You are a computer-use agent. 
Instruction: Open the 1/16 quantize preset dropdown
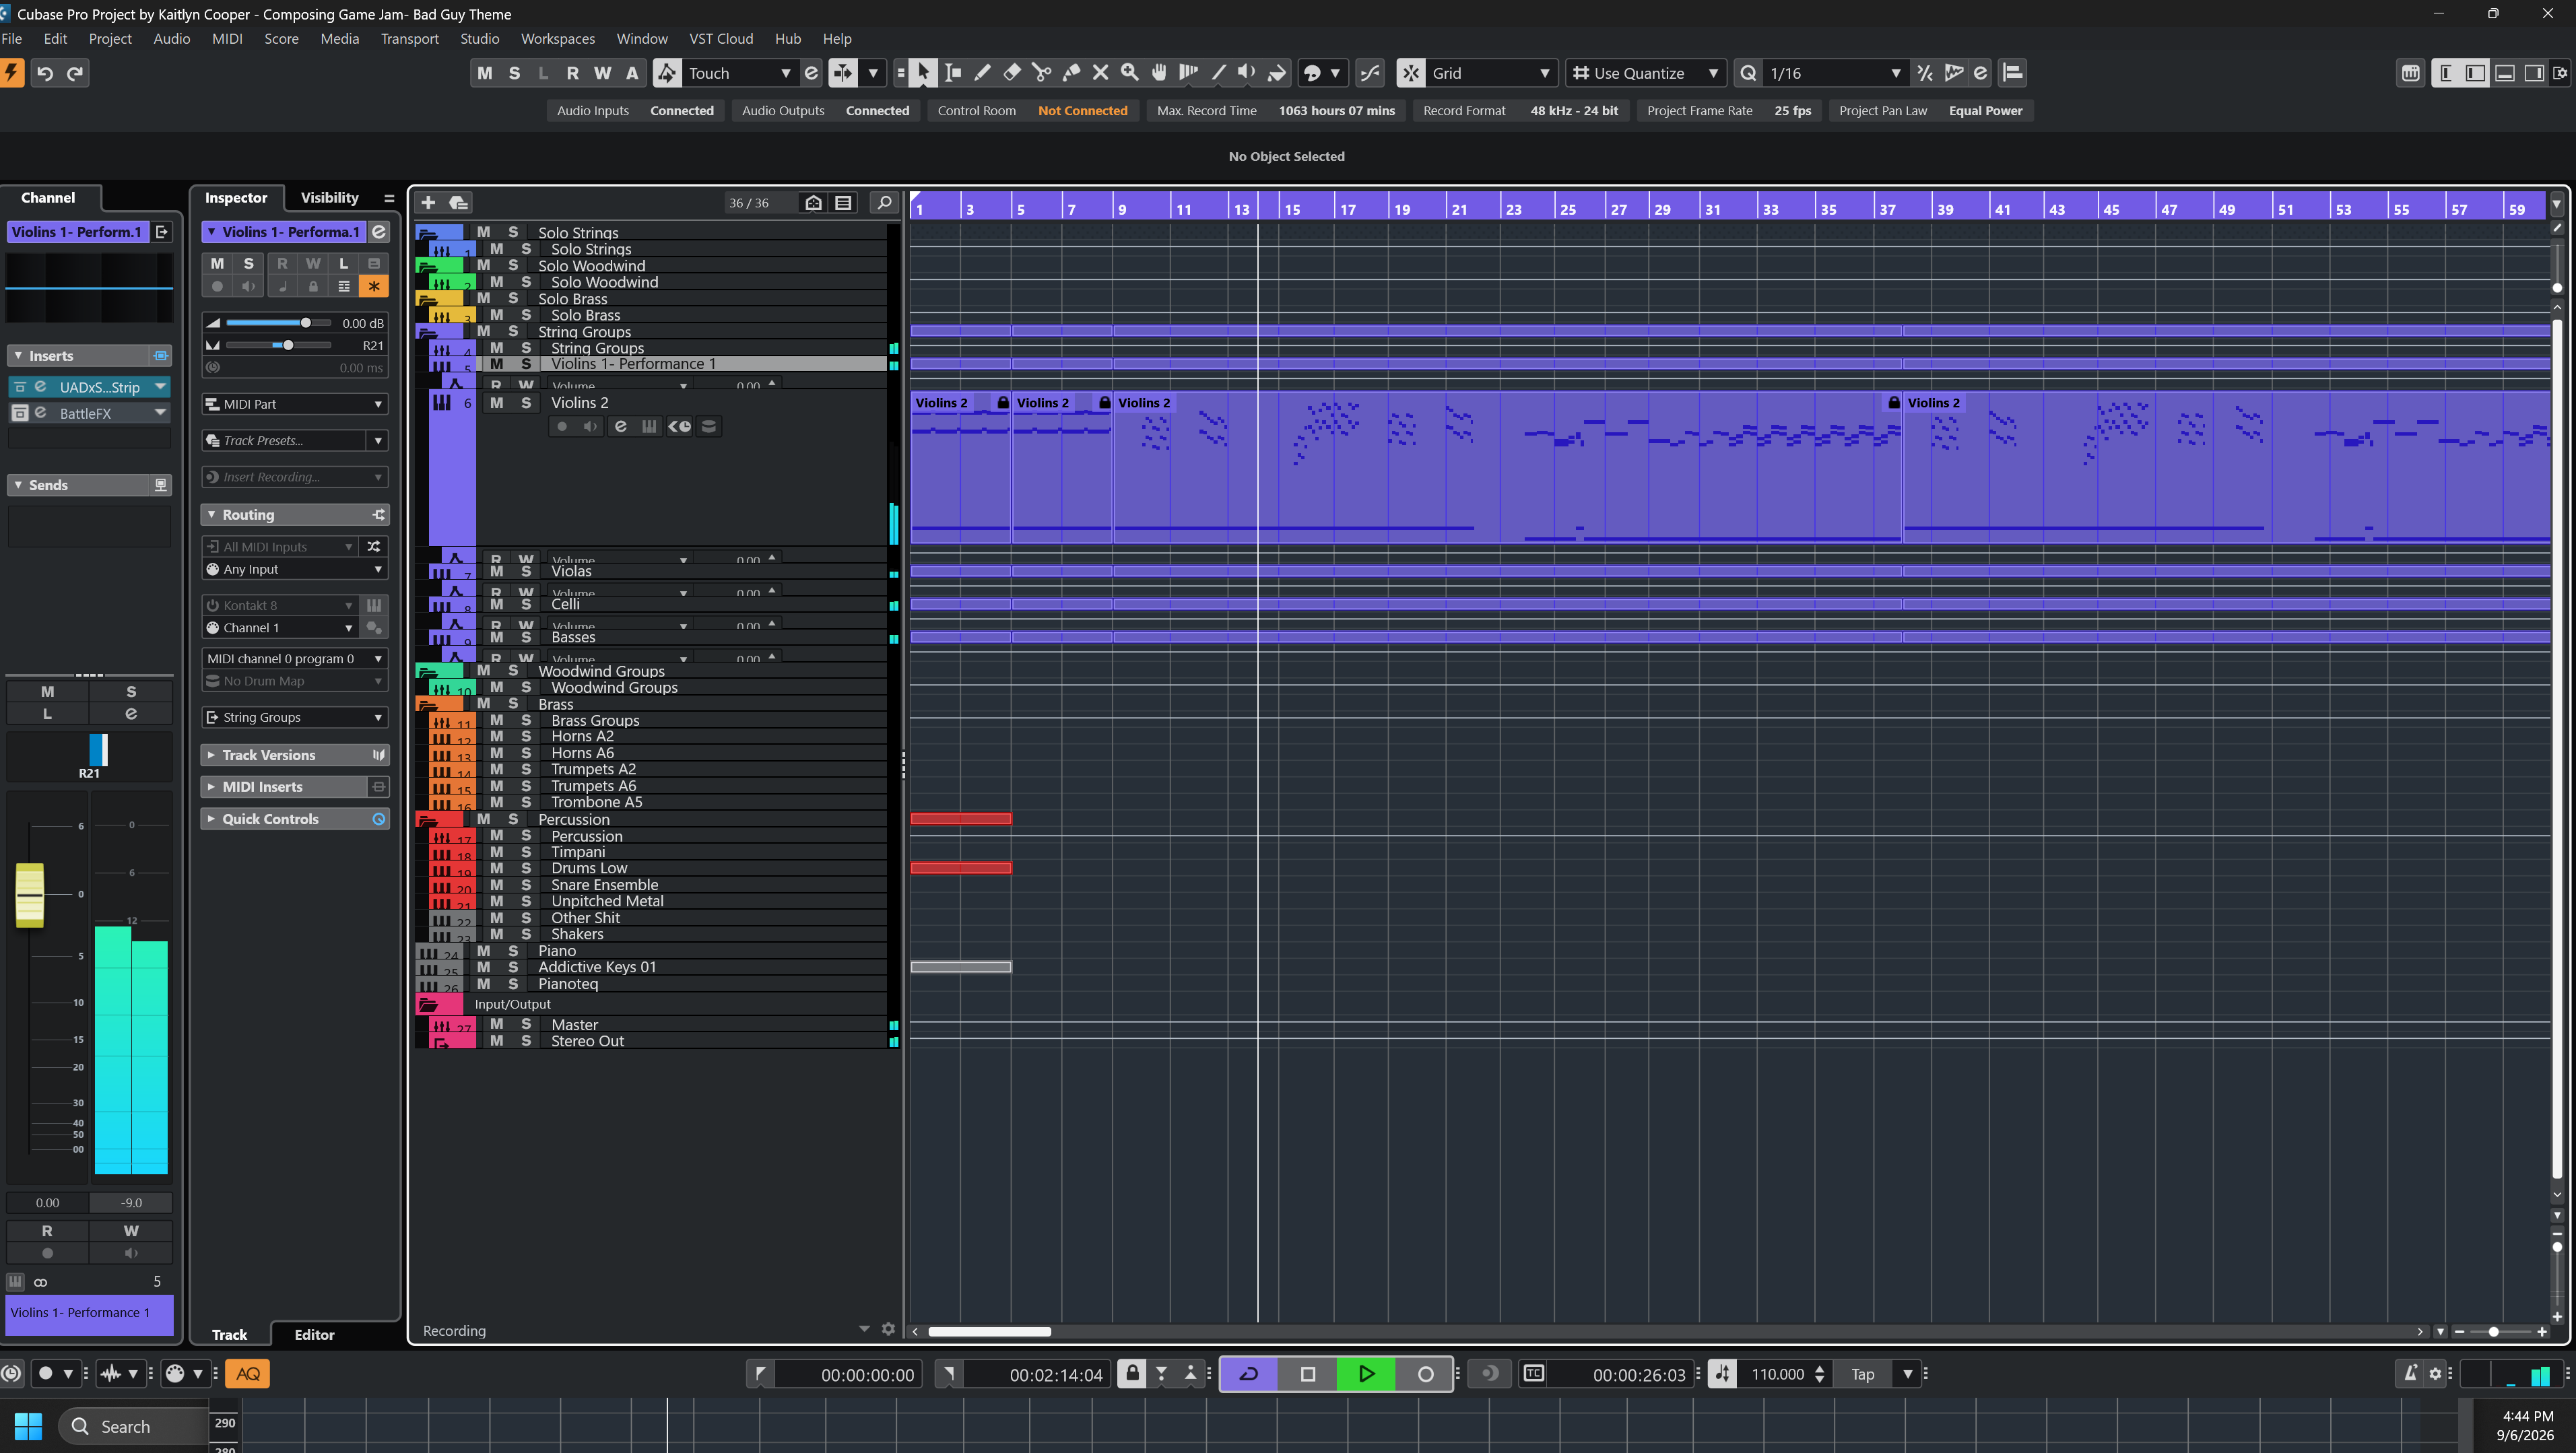pyautogui.click(x=1834, y=72)
